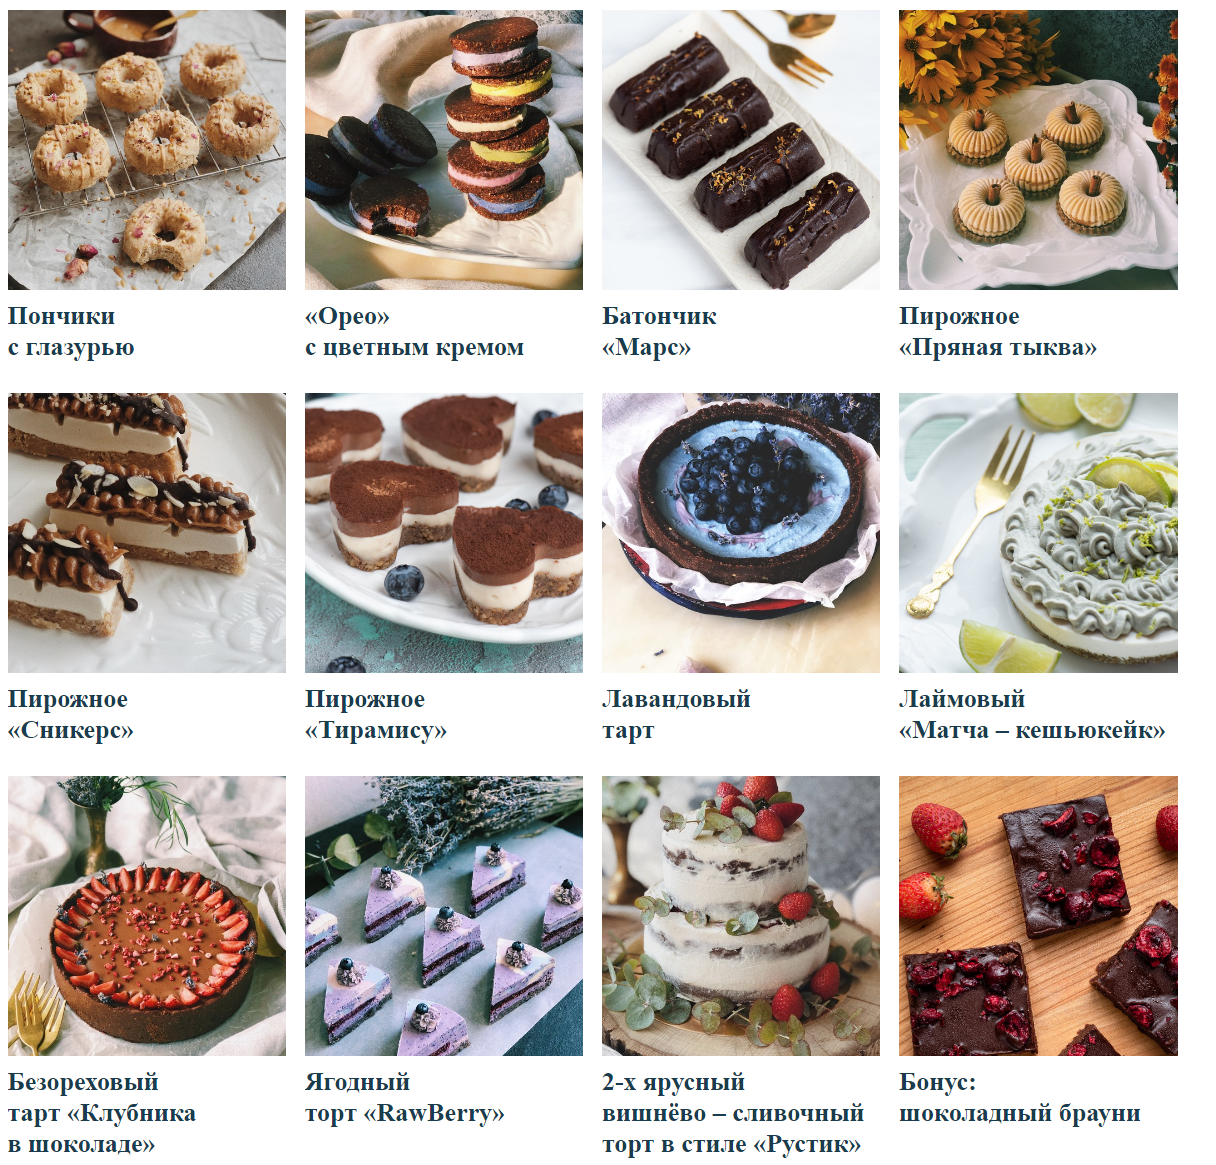This screenshot has height=1165, width=1216.
Task: Open the Лавандовый тарт caption
Action: click(676, 715)
